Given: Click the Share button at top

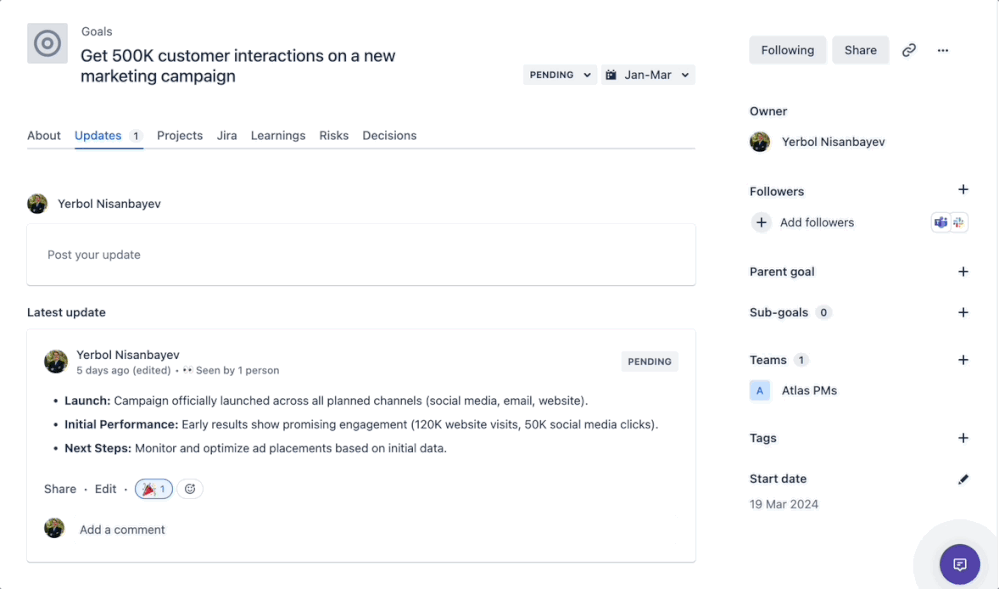Looking at the screenshot, I should tap(860, 50).
